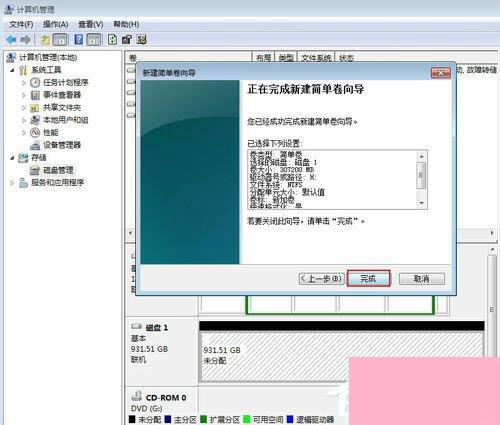
Task: Open the 操作(A) menu
Action: (56, 24)
